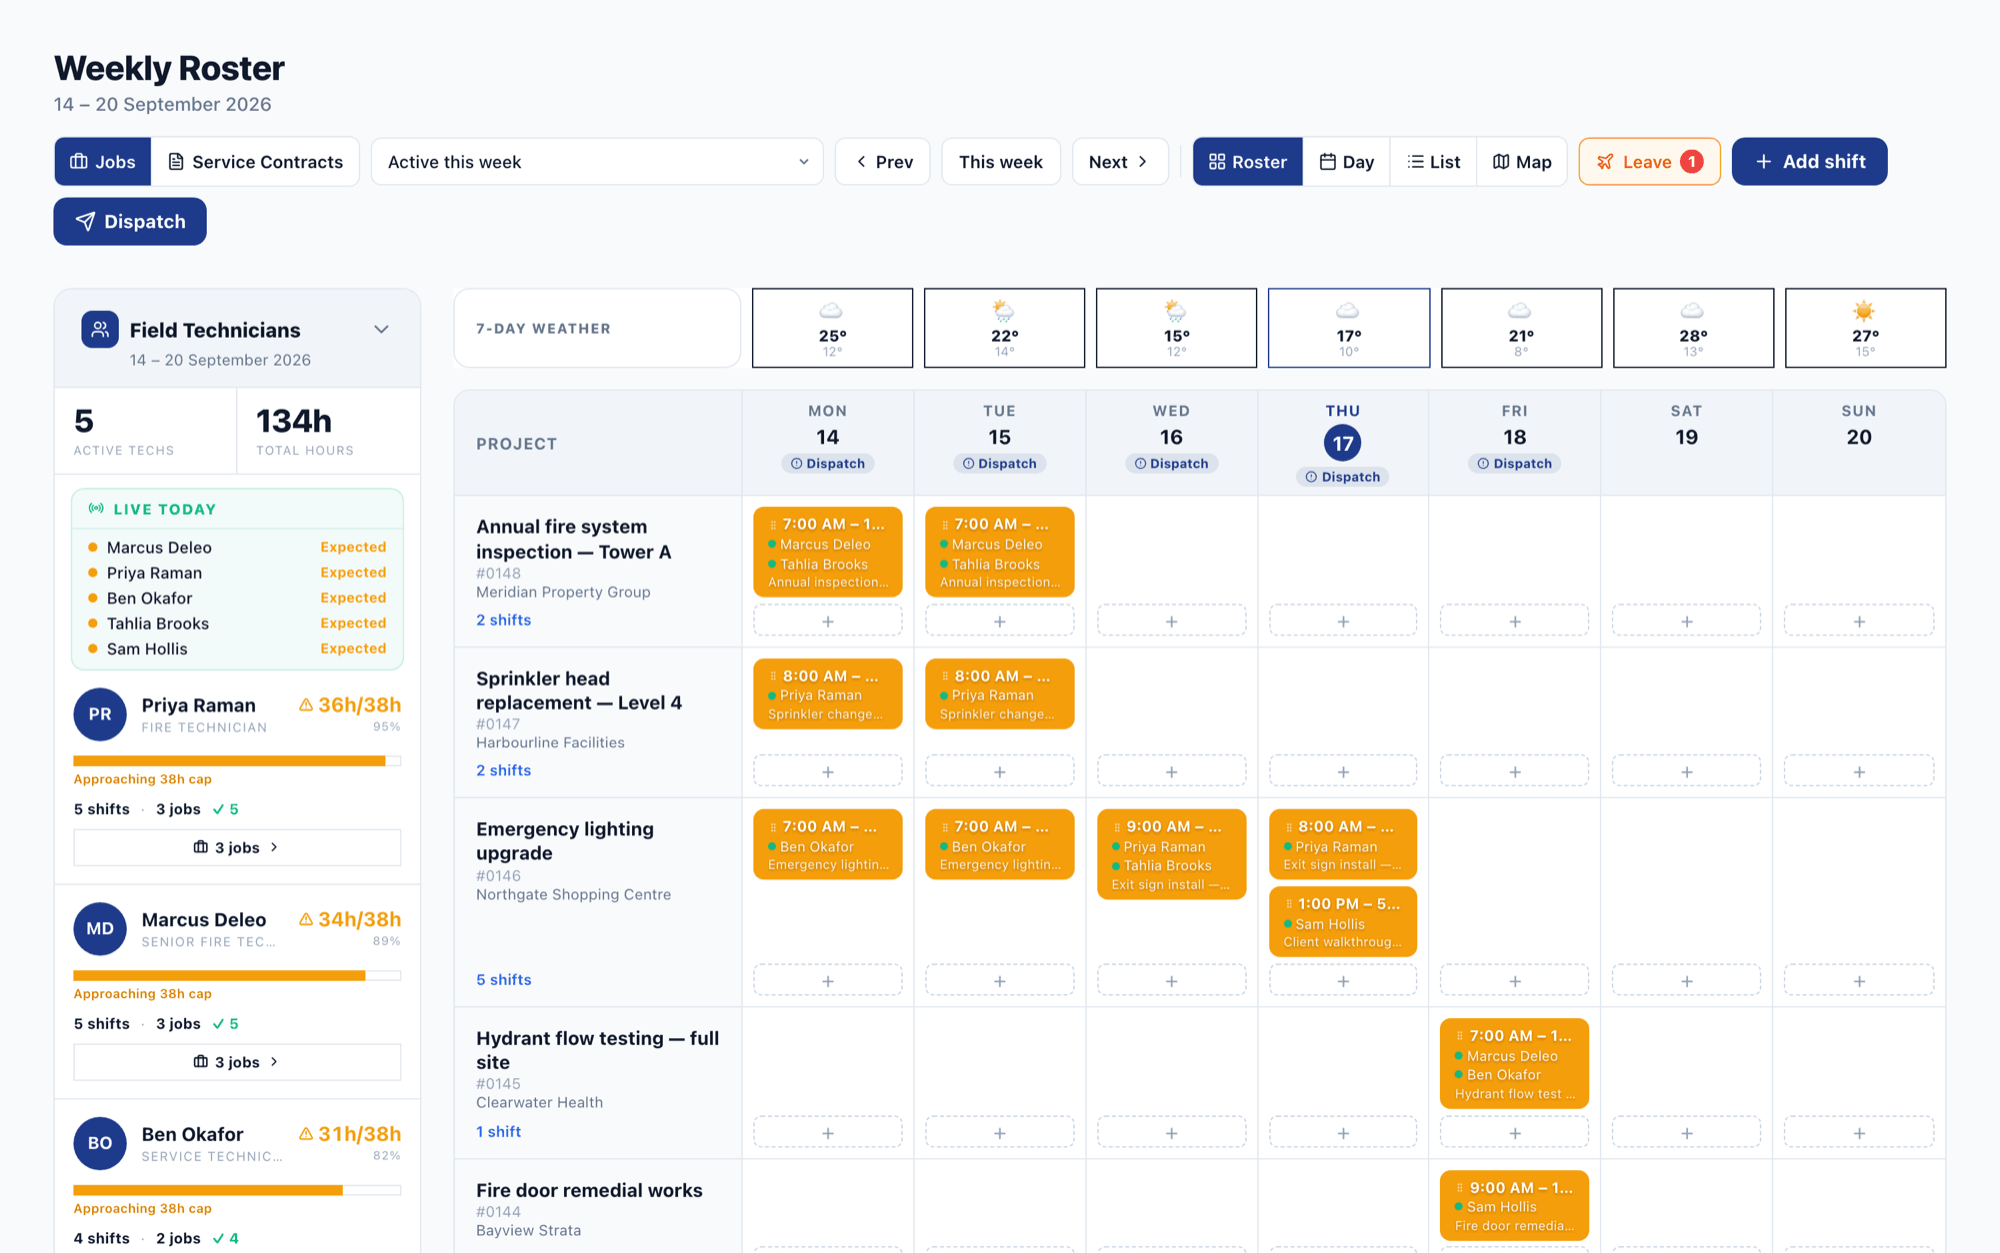Dispatch Wednesday 16 shifts
The width and height of the screenshot is (2000, 1253).
[1171, 463]
